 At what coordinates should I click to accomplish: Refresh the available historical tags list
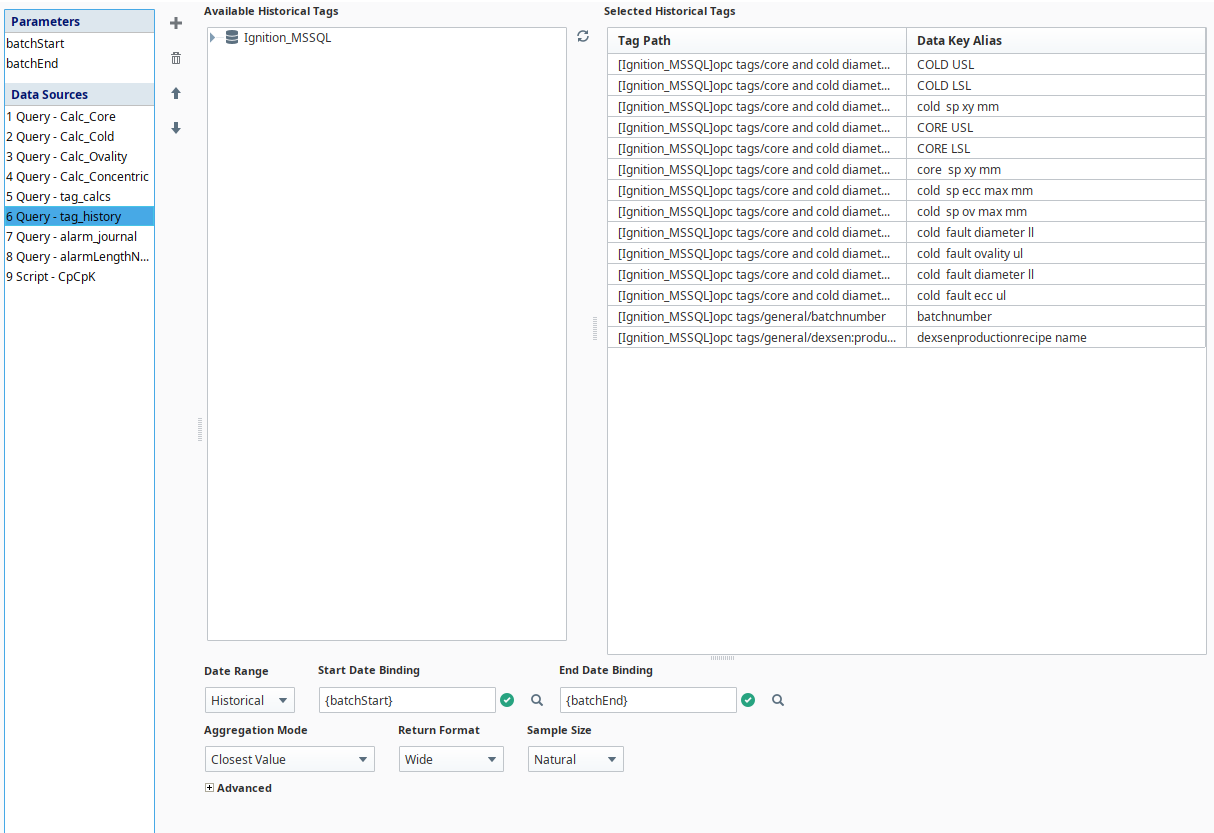(x=583, y=36)
